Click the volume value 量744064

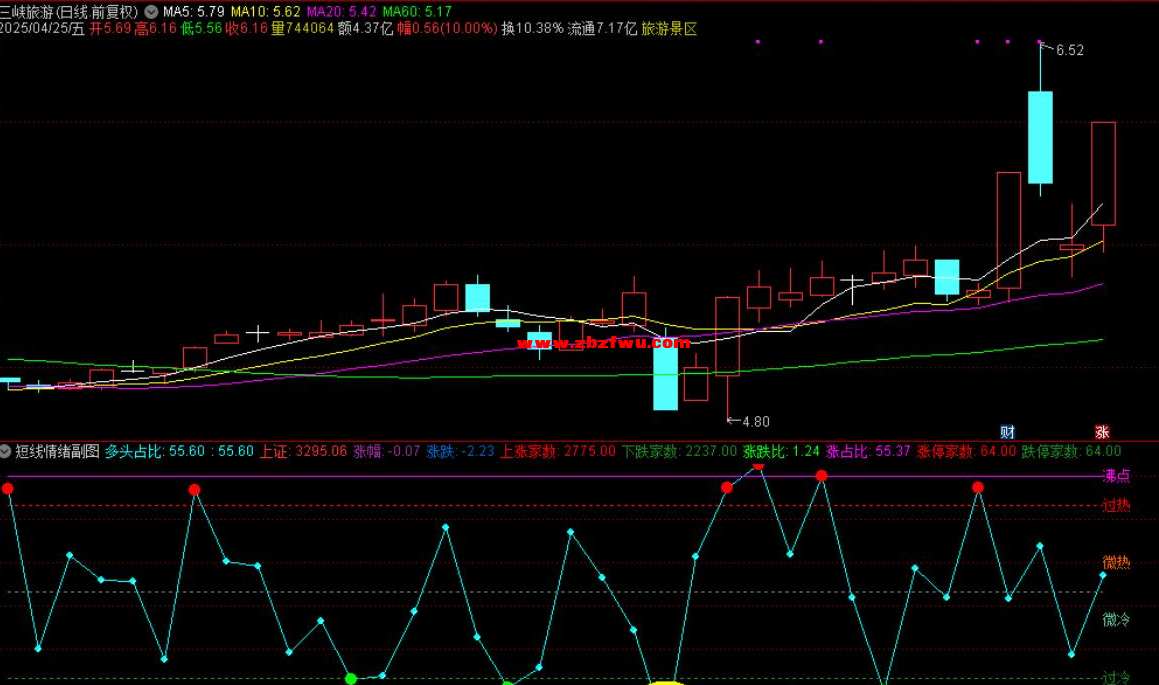pyautogui.click(x=302, y=29)
